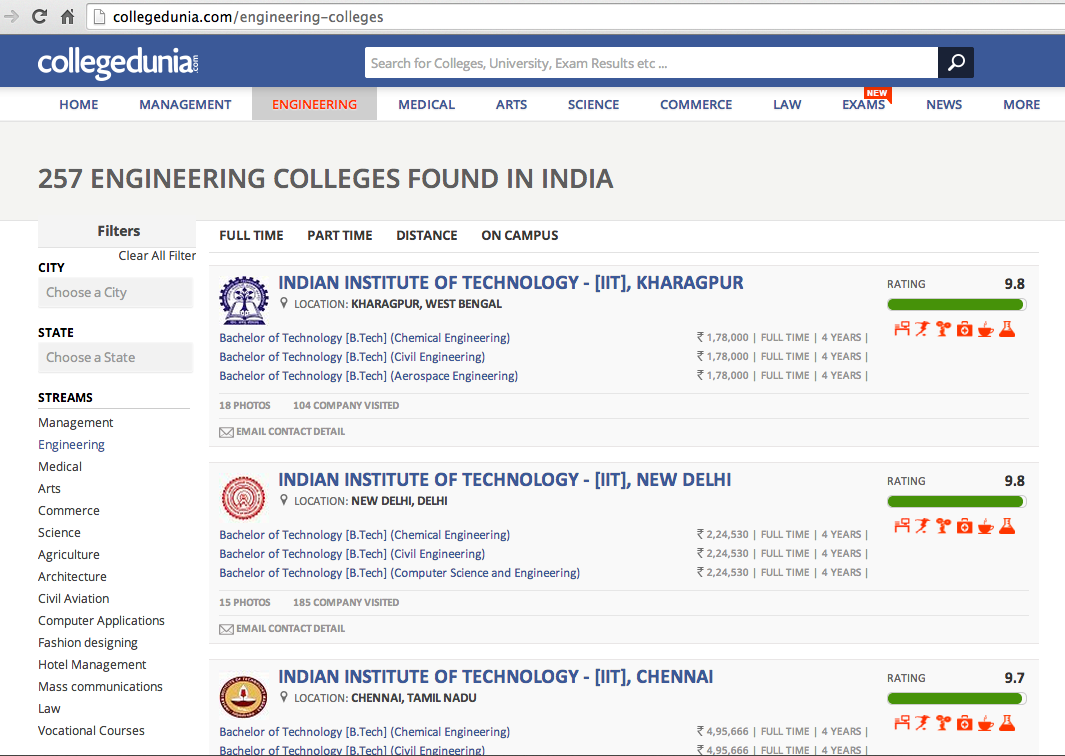The height and width of the screenshot is (756, 1065).
Task: Click the browser forward arrow
Action: tap(11, 16)
